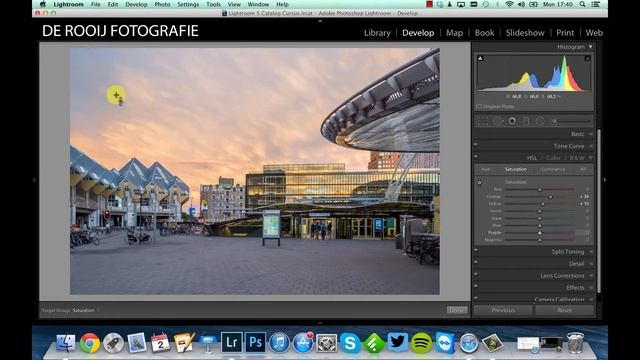Switch to the Print module
This screenshot has height=360, width=640.
[565, 33]
